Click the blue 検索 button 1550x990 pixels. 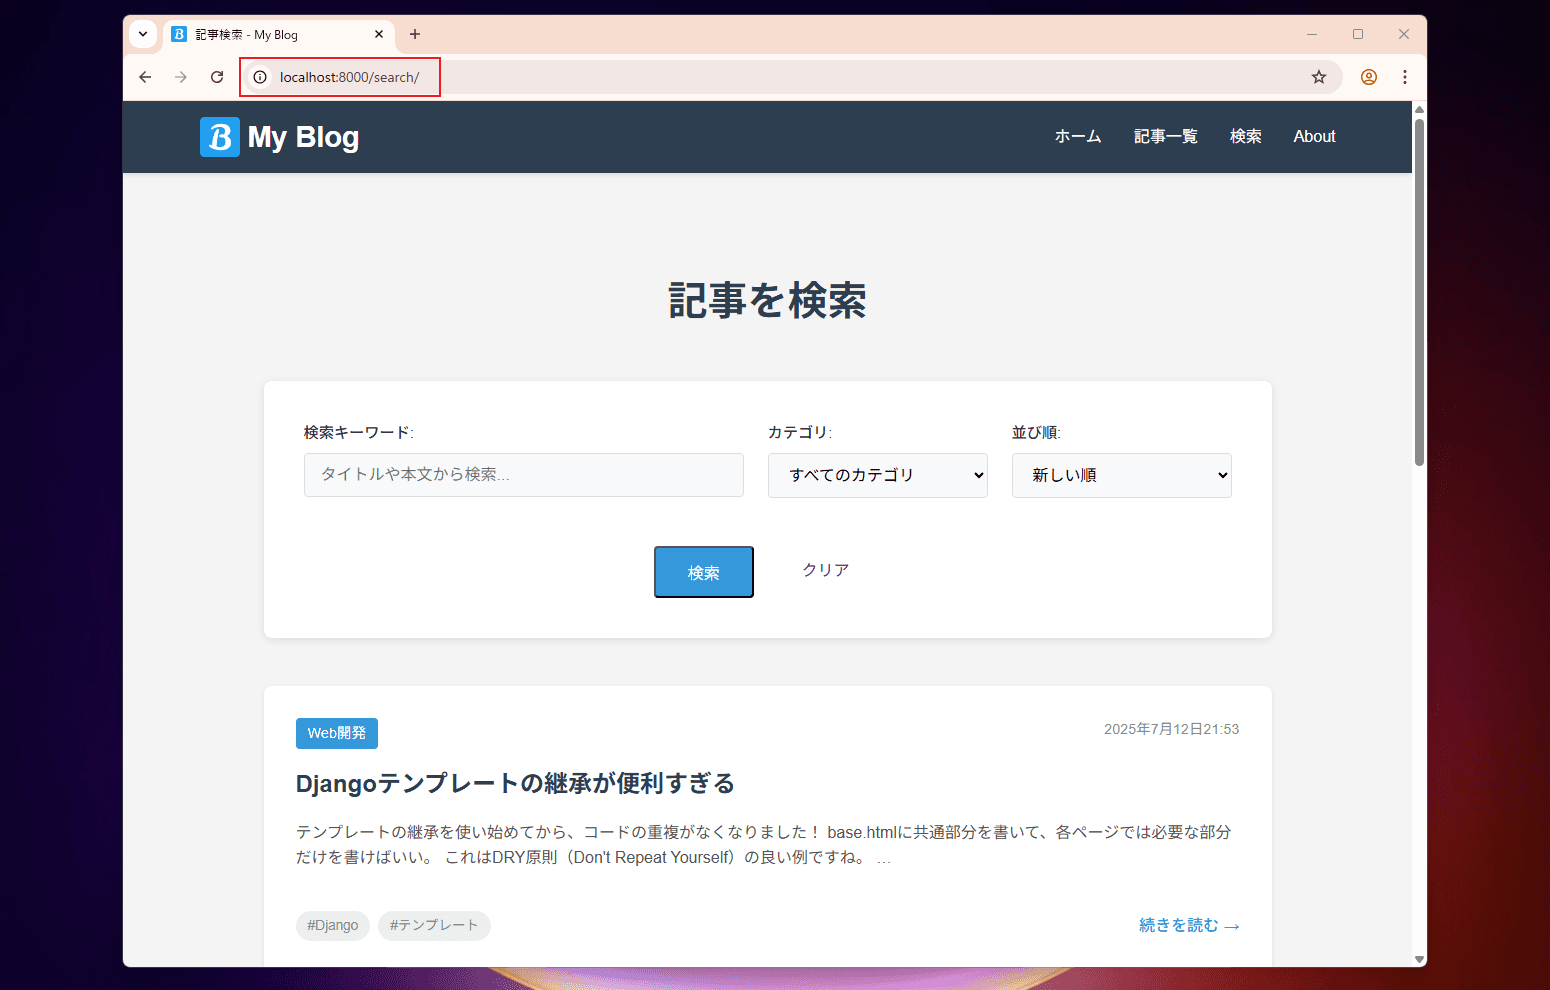pyautogui.click(x=704, y=572)
